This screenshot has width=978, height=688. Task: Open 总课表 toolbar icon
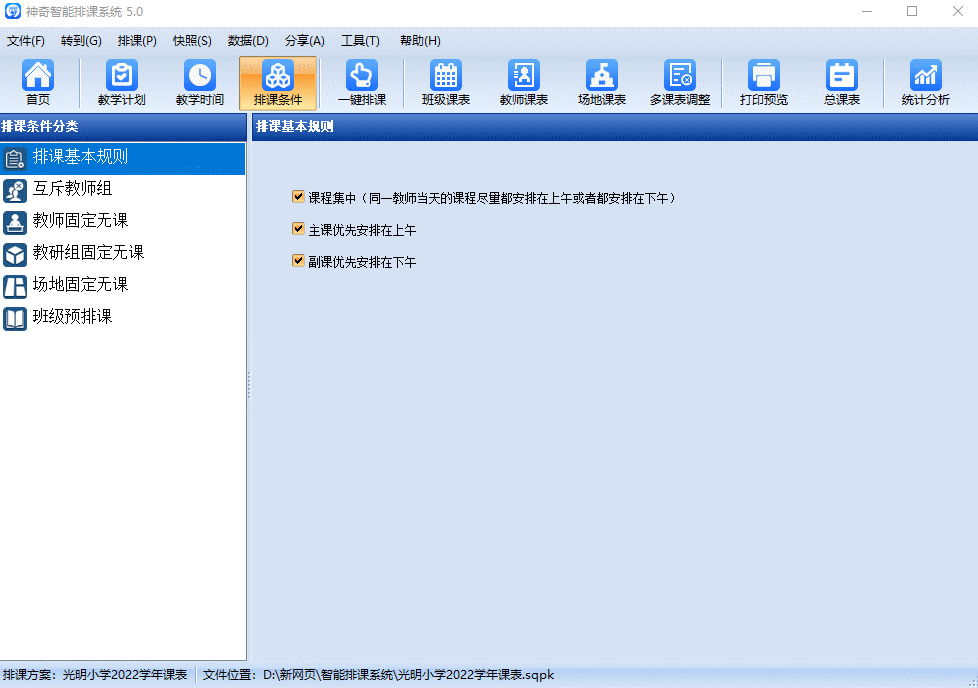click(x=841, y=82)
